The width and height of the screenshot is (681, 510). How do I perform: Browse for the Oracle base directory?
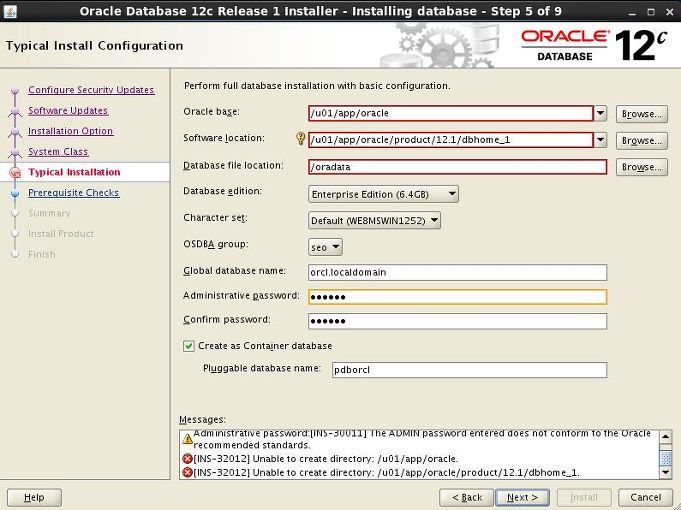[x=641, y=114]
